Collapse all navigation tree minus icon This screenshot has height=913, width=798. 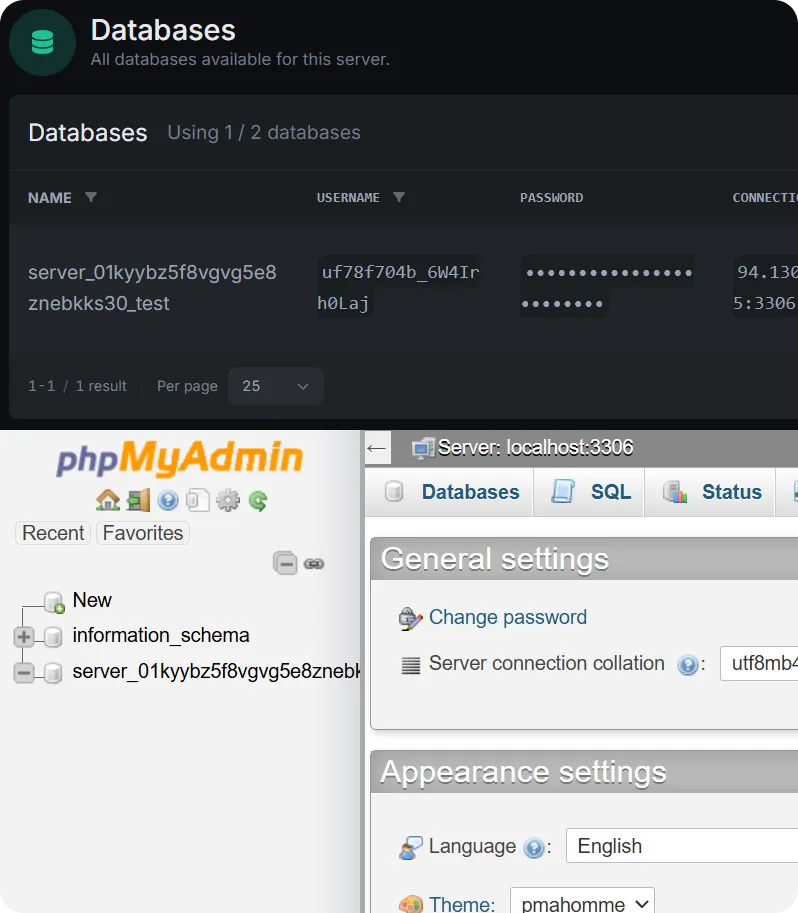tap(285, 563)
